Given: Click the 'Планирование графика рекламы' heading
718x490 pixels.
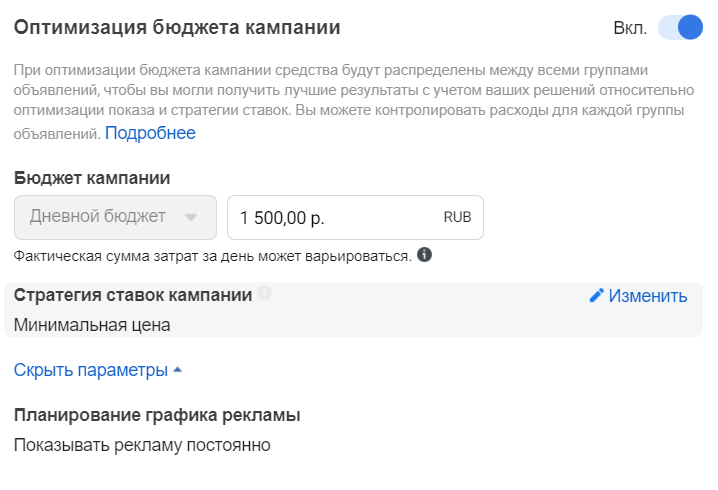Looking at the screenshot, I should point(157,415).
